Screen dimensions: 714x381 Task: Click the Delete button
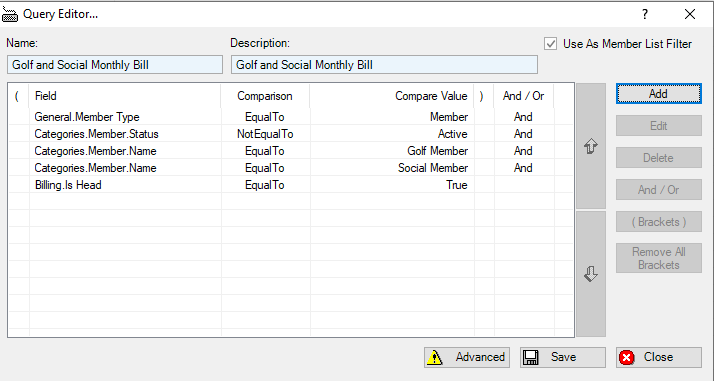point(658,158)
